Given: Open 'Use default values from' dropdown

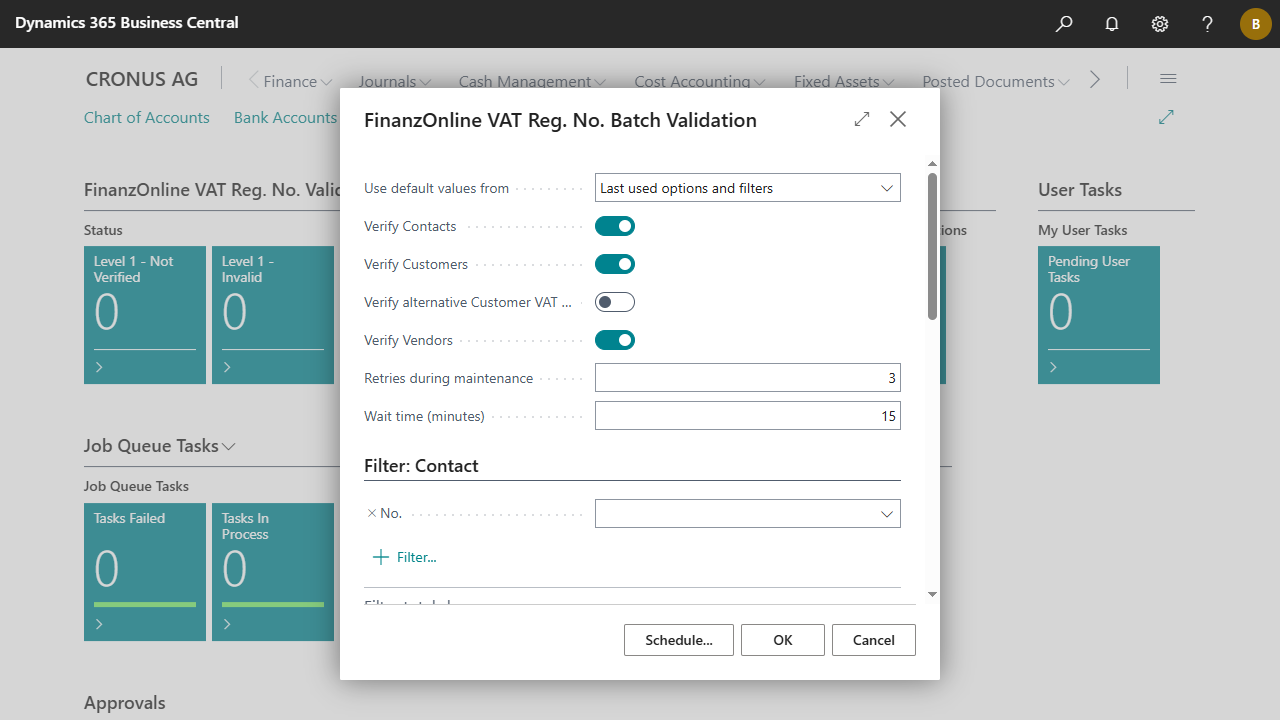Looking at the screenshot, I should [747, 188].
